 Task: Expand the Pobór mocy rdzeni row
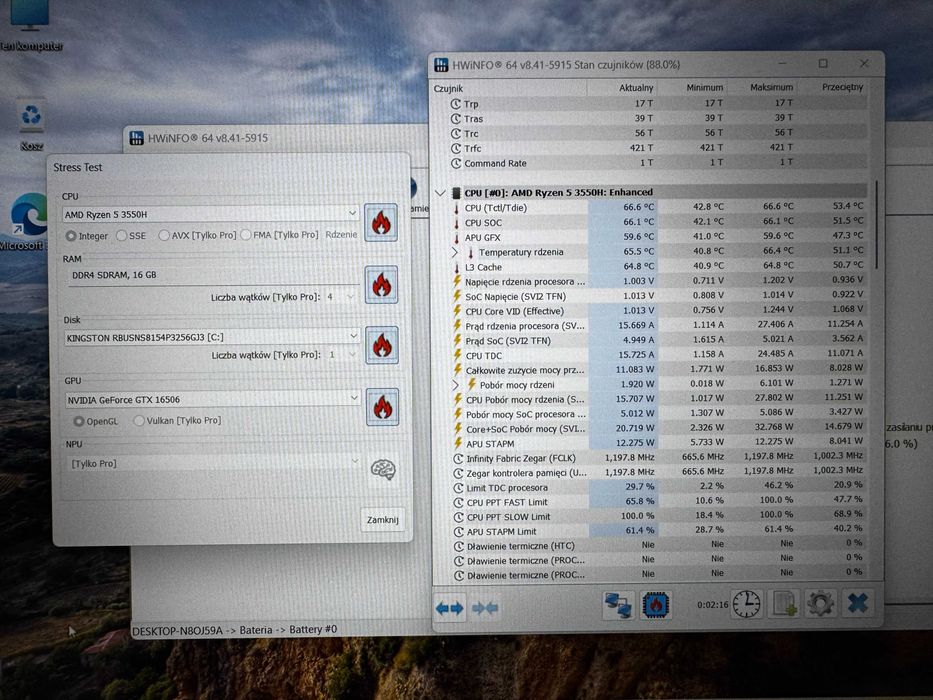pos(456,385)
